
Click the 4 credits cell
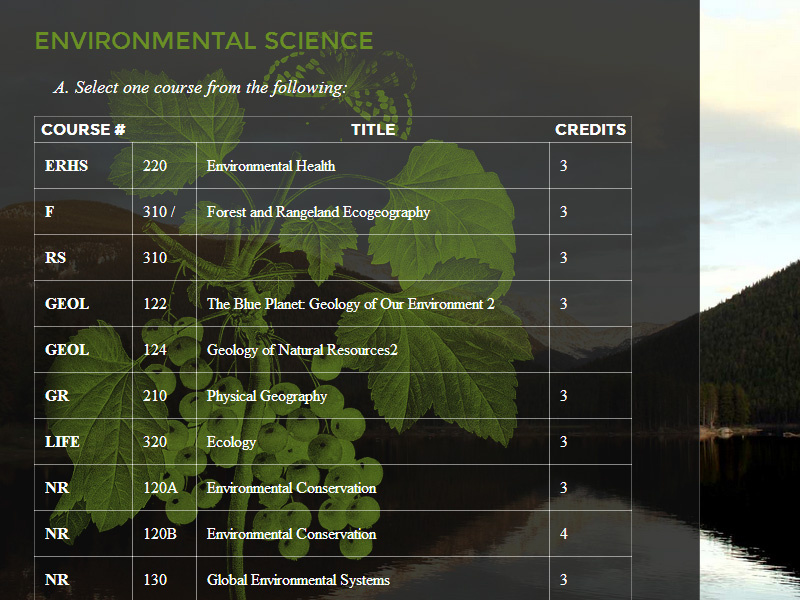click(x=564, y=534)
